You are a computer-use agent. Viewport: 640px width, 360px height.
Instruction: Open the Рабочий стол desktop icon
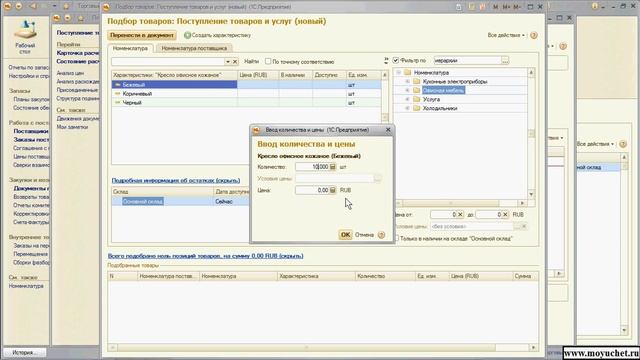click(25, 37)
